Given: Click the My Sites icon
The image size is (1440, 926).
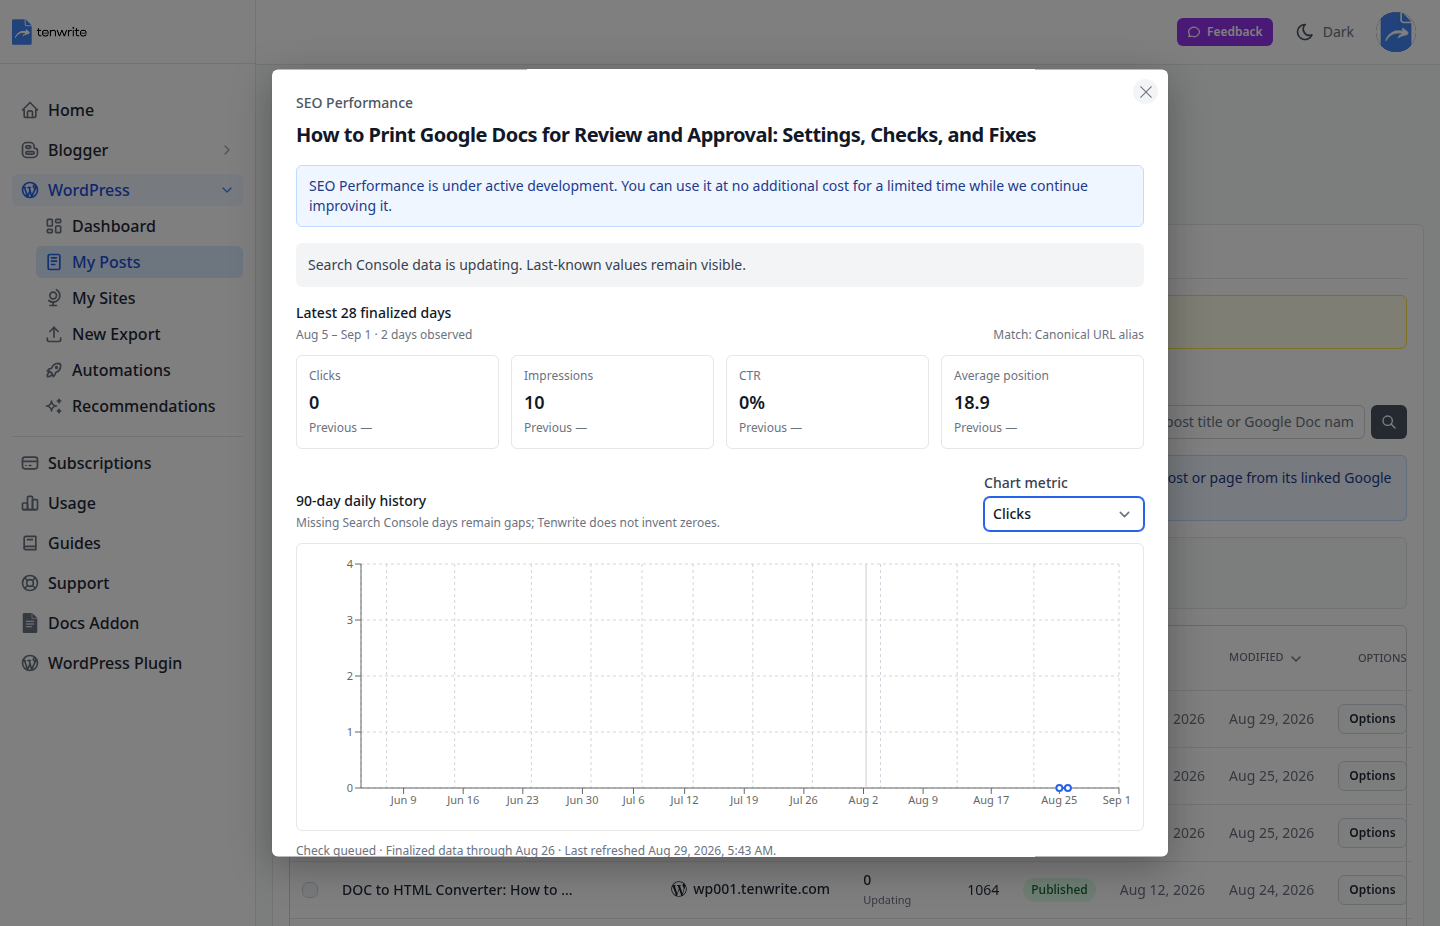Looking at the screenshot, I should point(54,298).
